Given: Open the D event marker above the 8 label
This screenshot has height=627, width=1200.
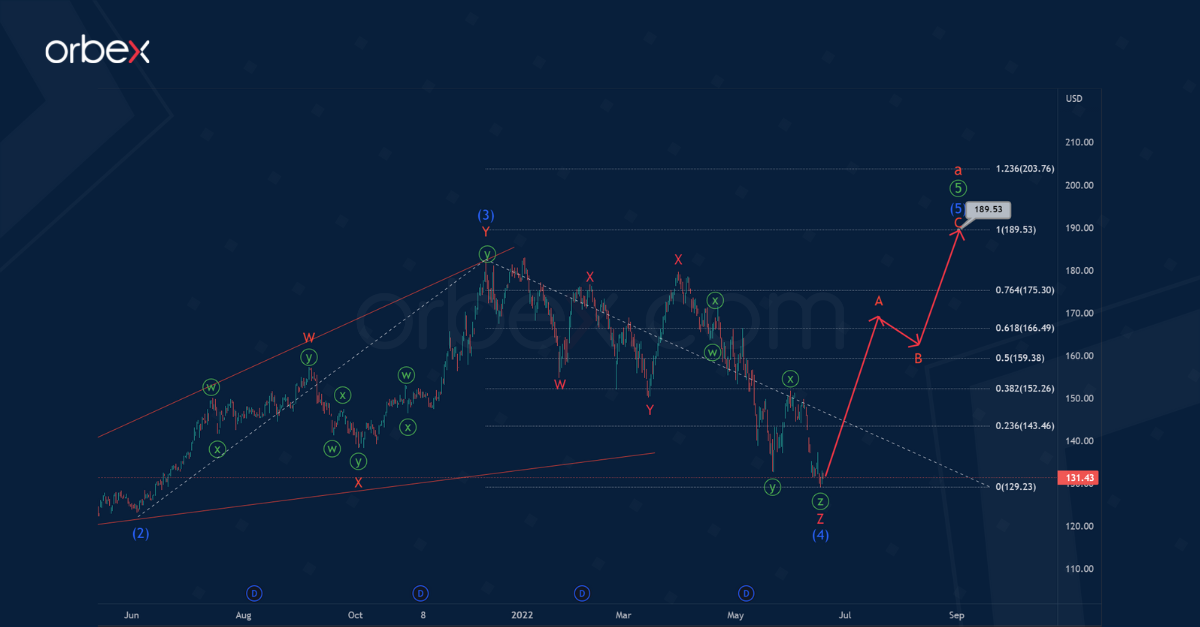Looking at the screenshot, I should tap(421, 593).
